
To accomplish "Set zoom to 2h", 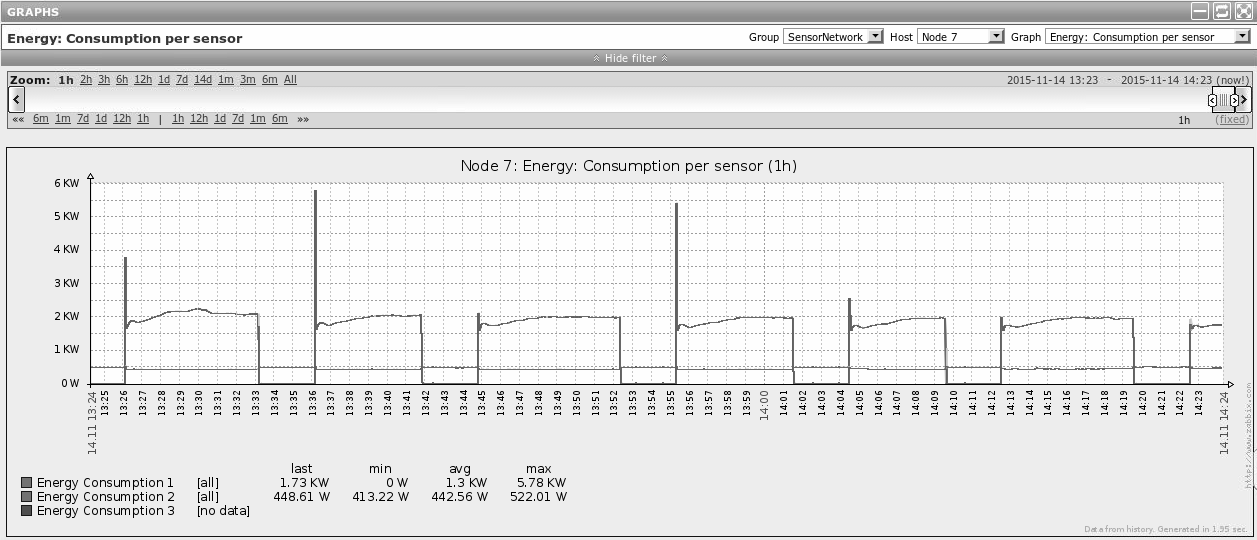I will [86, 80].
